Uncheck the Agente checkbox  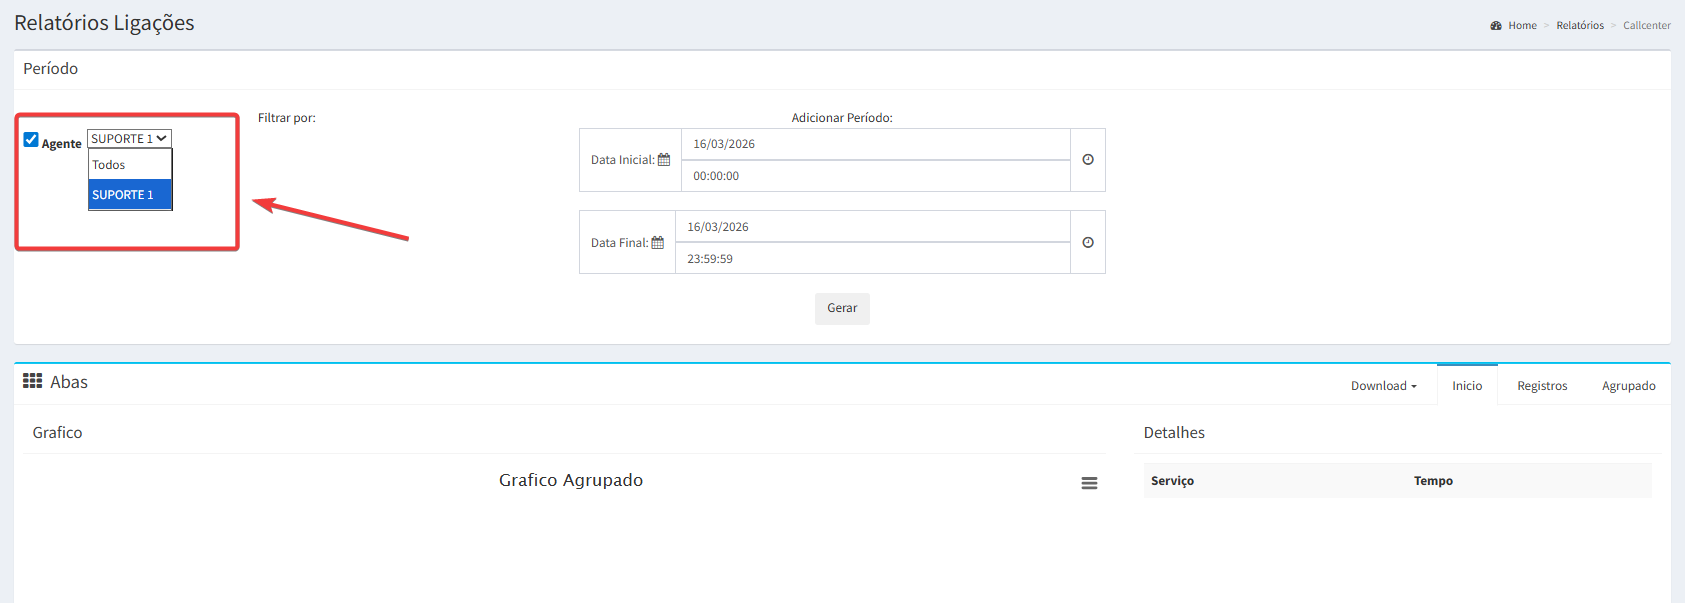[31, 139]
